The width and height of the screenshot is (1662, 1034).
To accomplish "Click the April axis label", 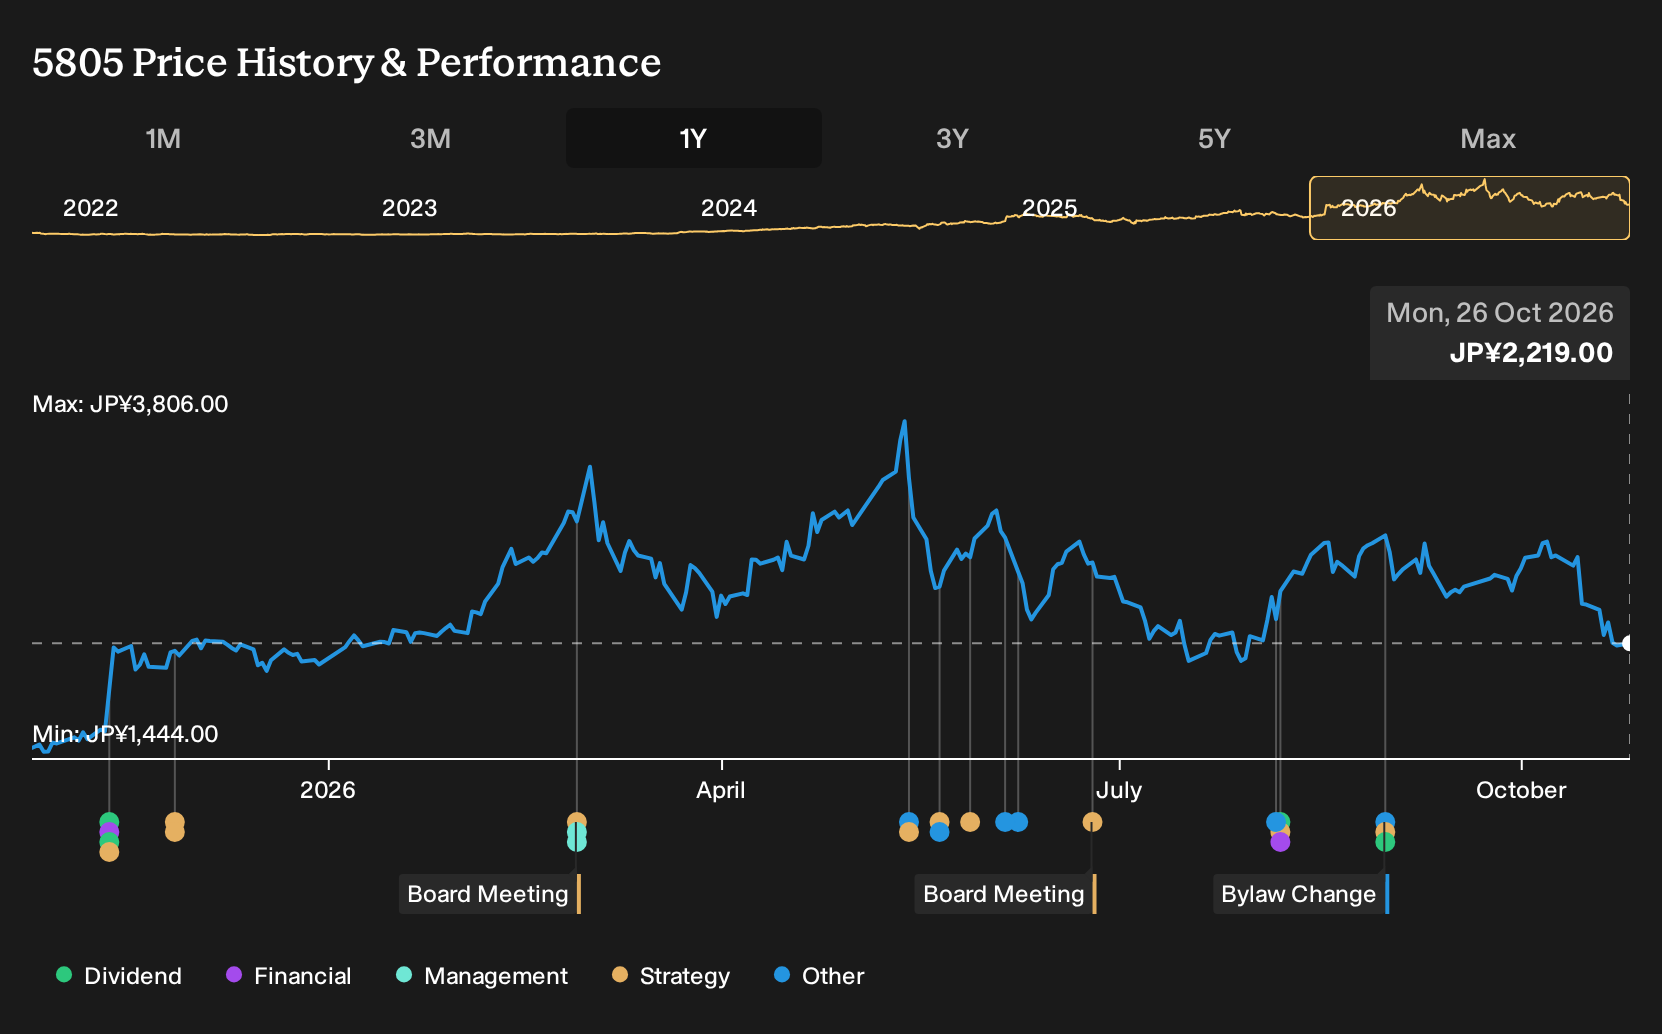I will pyautogui.click(x=721, y=790).
